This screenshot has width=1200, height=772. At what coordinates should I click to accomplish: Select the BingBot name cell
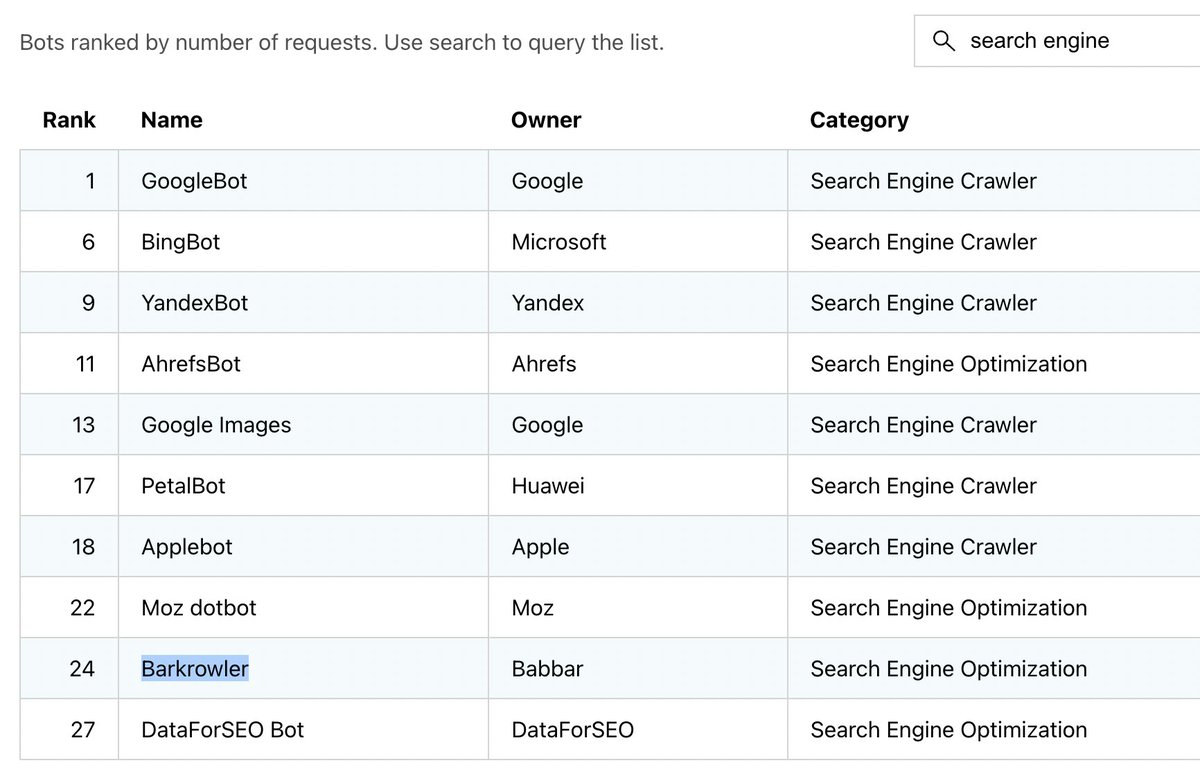[303, 242]
